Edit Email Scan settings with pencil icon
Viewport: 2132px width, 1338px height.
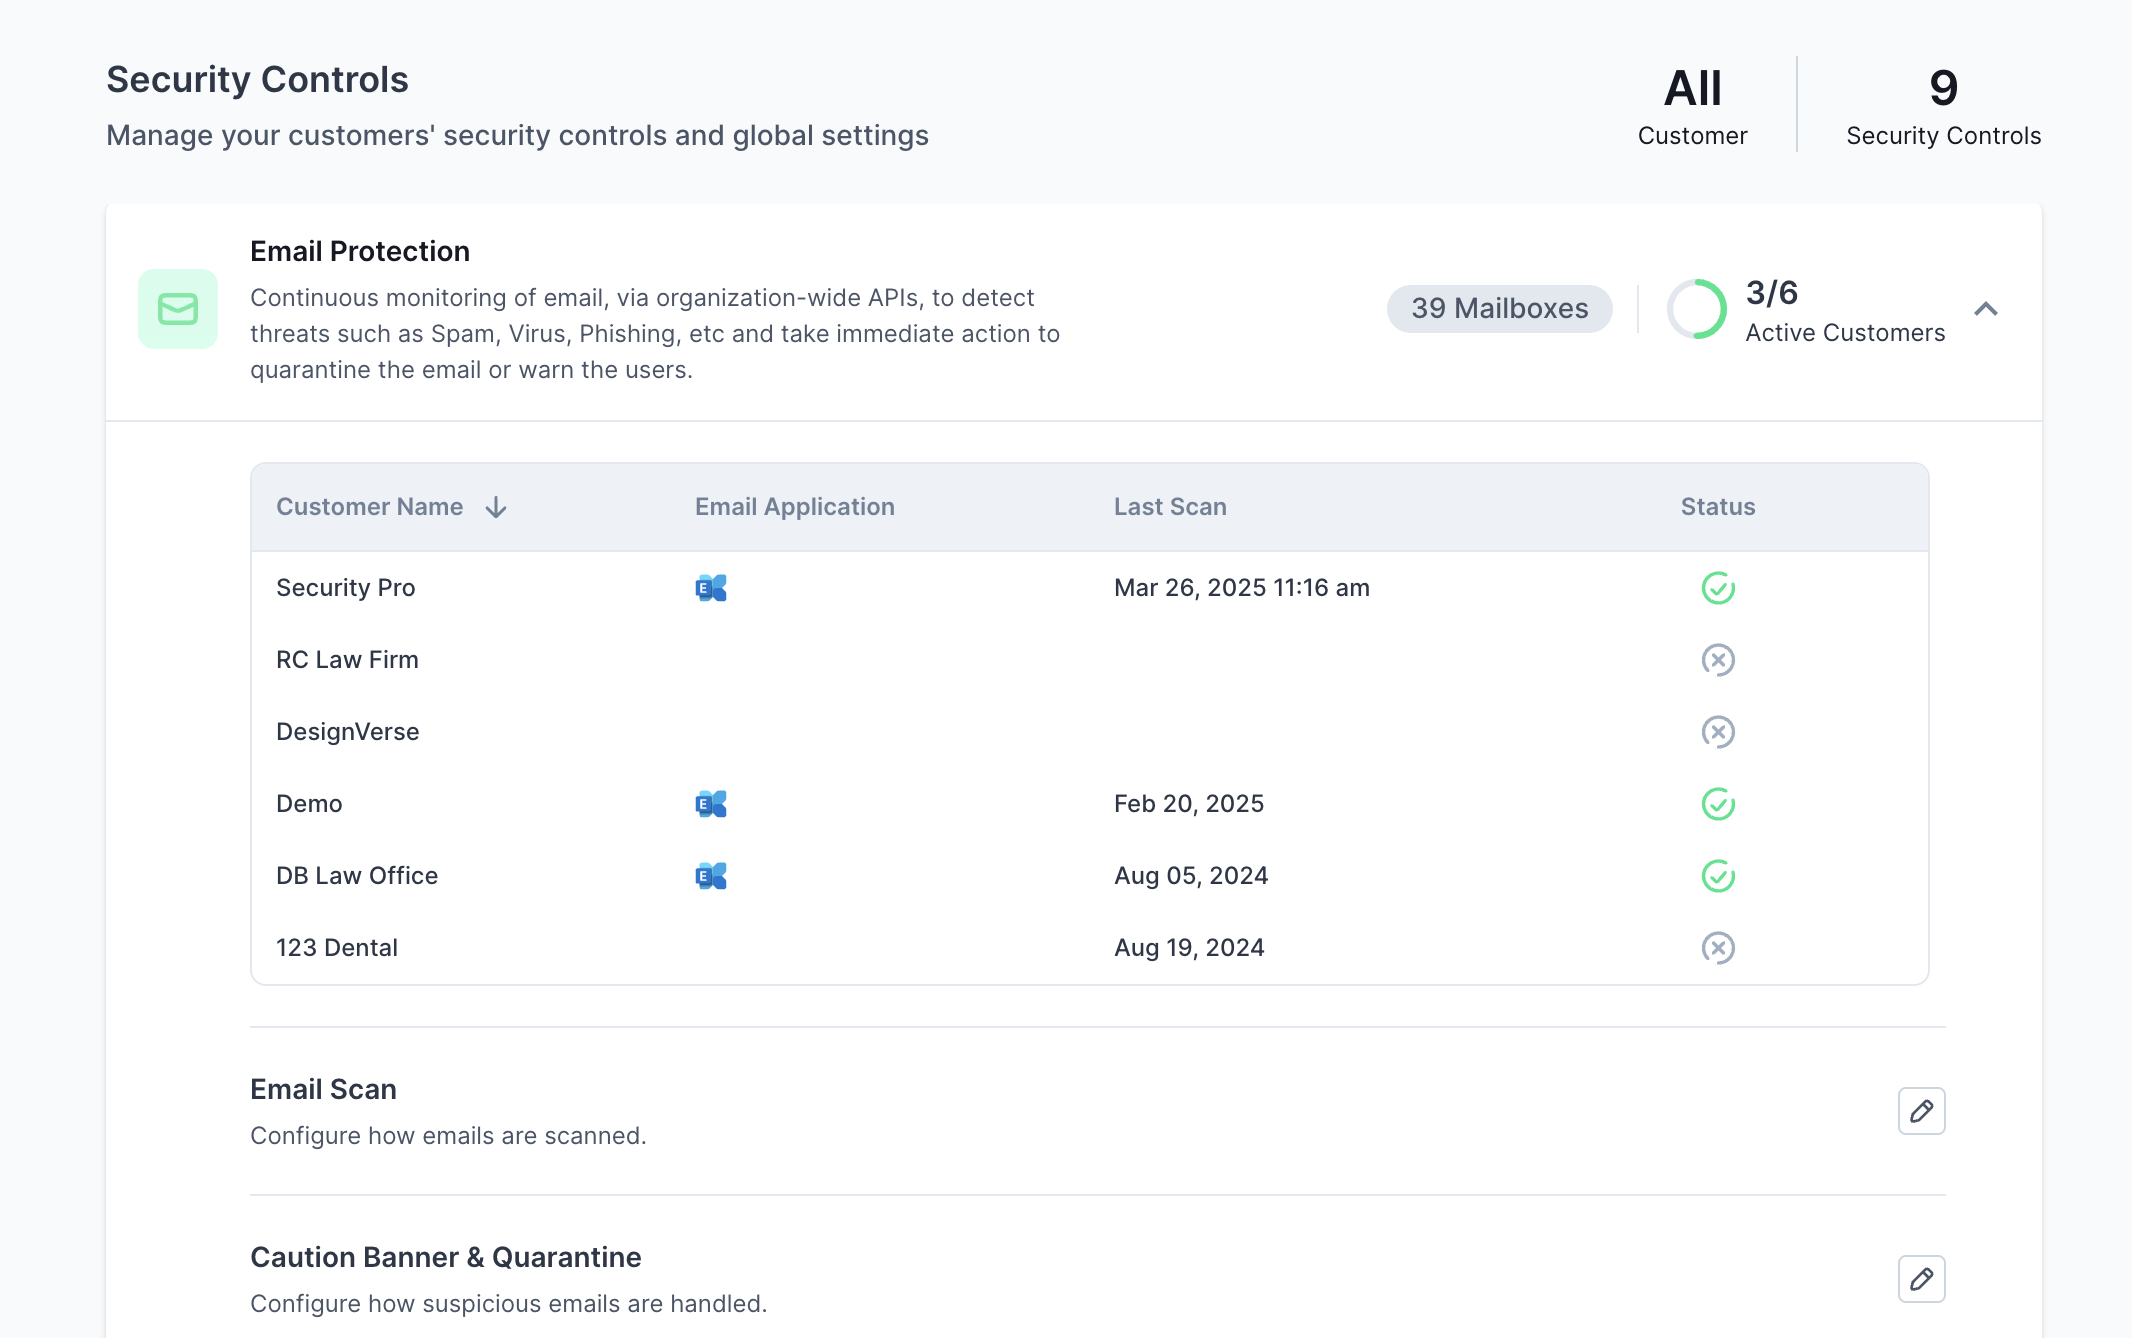pyautogui.click(x=1921, y=1111)
